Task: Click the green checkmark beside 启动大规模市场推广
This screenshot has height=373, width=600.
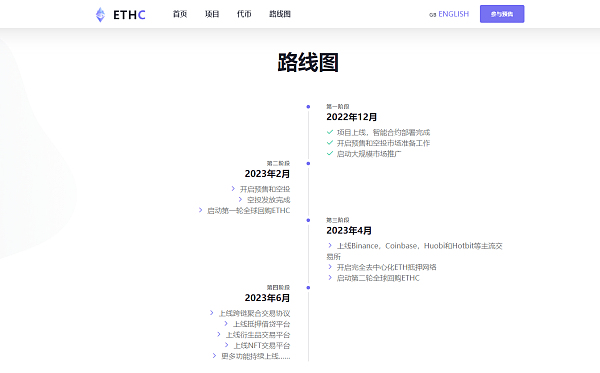Action: 330,153
